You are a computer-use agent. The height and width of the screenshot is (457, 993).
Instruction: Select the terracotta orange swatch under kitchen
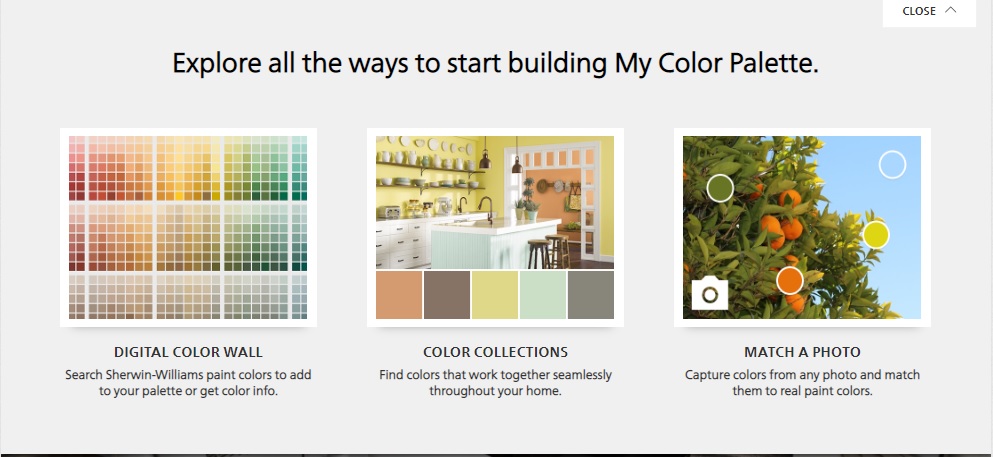(399, 295)
